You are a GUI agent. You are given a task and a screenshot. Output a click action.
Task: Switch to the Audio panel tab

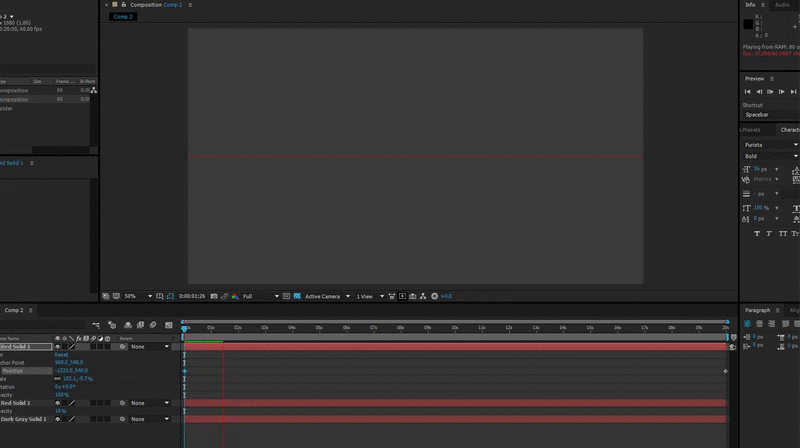pyautogui.click(x=782, y=5)
